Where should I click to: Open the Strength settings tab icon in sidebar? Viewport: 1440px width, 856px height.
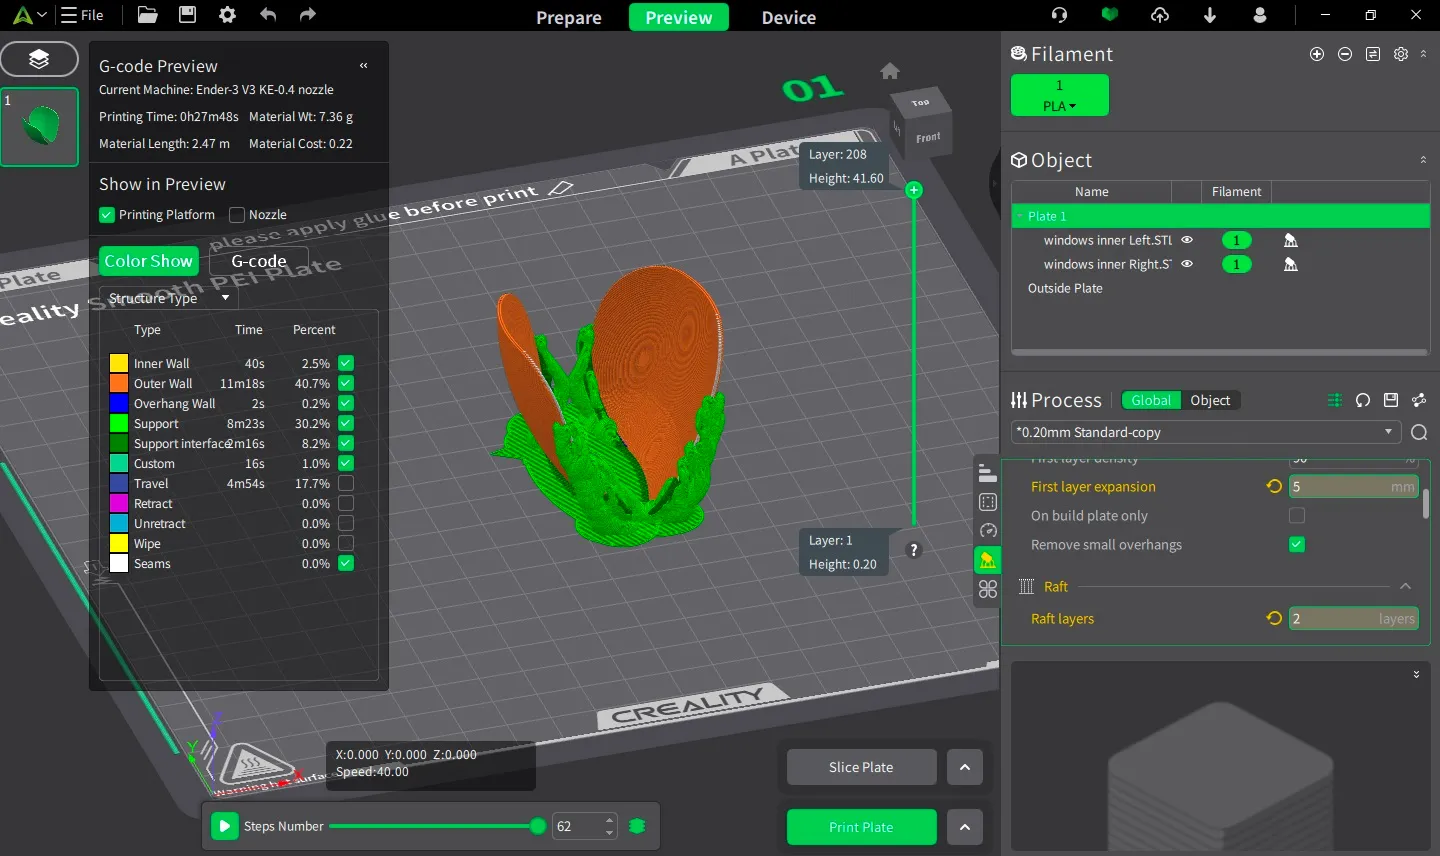click(x=988, y=502)
